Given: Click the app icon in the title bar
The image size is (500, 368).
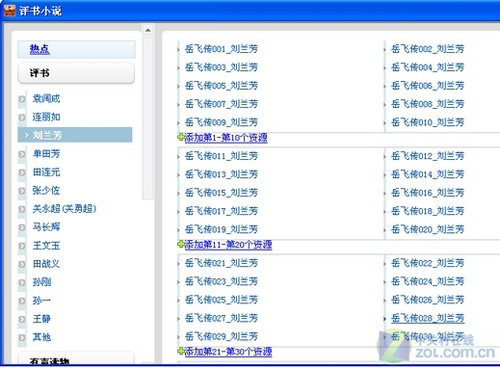Looking at the screenshot, I should (9, 10).
